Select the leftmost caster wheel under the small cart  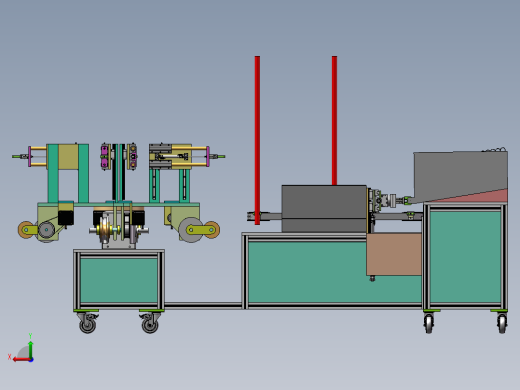click(87, 325)
